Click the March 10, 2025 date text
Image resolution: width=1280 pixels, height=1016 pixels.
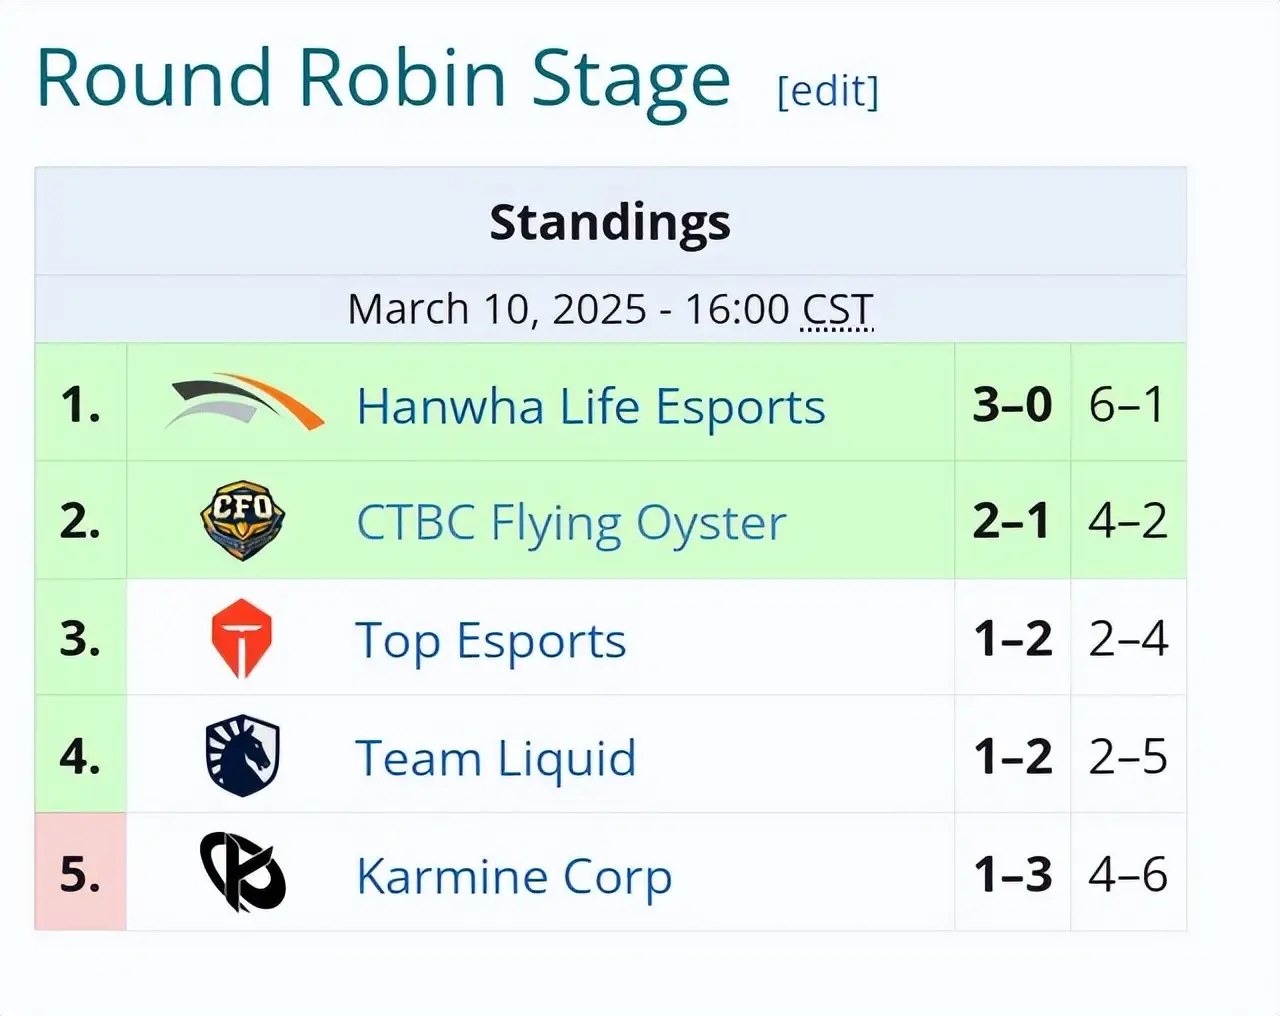click(497, 309)
